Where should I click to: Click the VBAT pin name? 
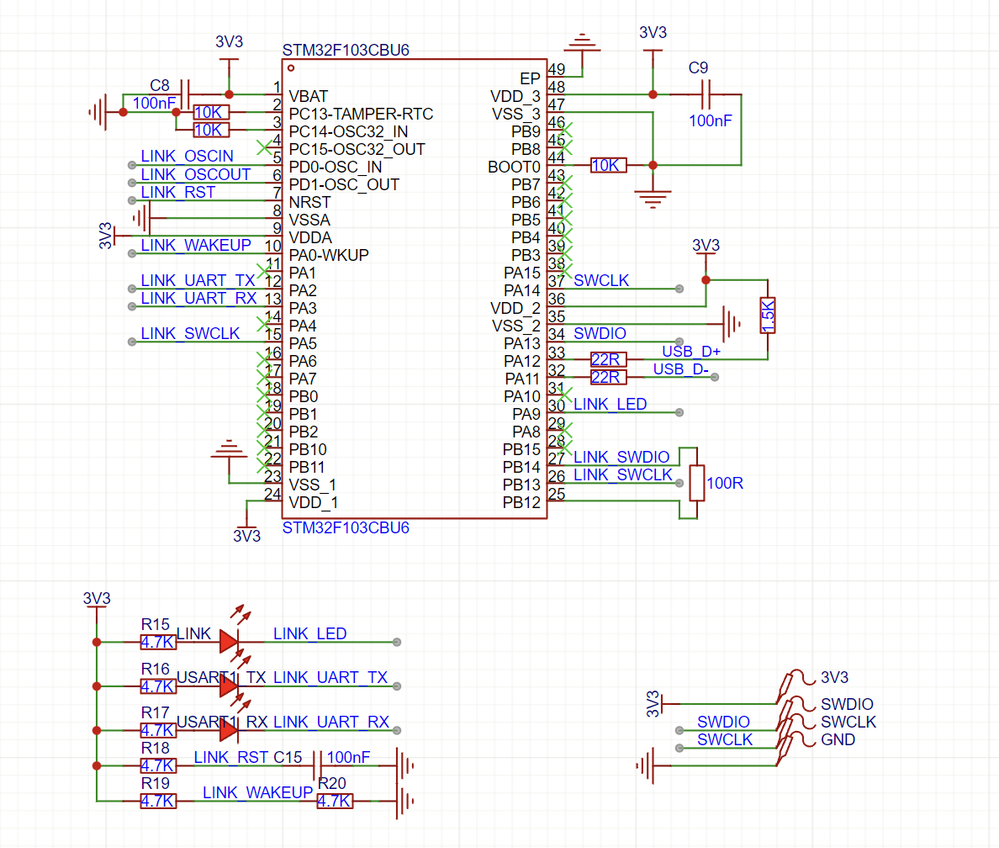[x=308, y=96]
